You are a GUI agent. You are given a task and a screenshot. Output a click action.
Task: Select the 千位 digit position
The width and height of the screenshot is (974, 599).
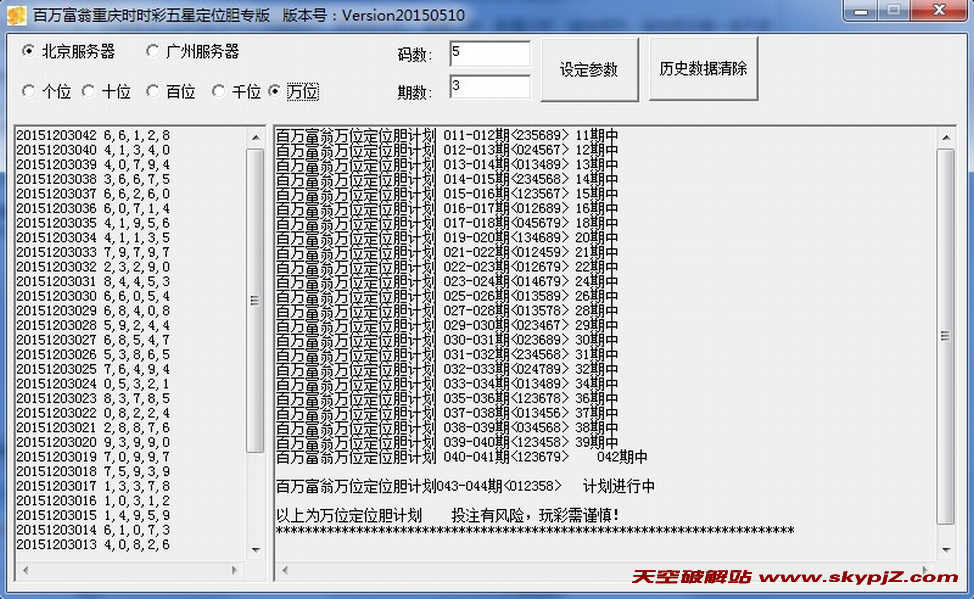click(x=219, y=91)
